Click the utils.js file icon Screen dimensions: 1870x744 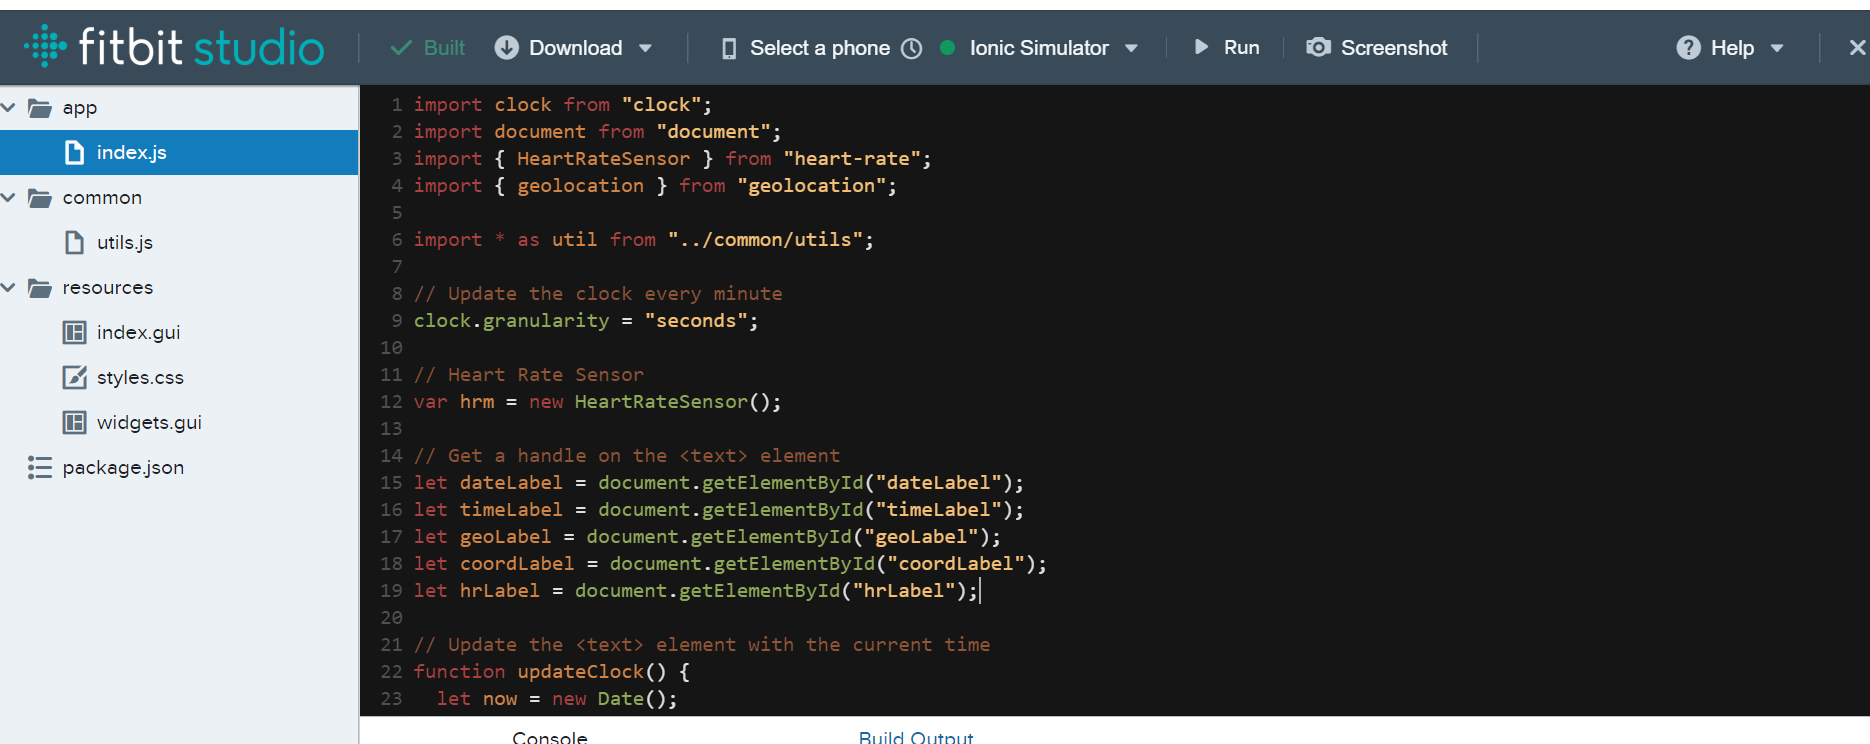[x=74, y=242]
